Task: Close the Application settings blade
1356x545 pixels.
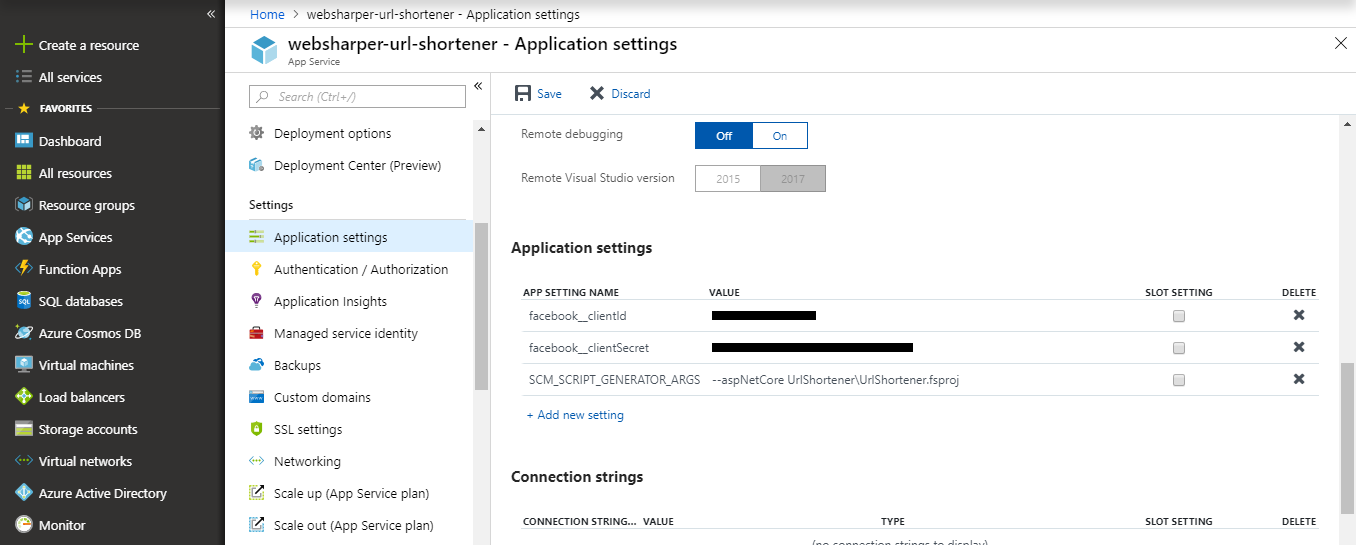Action: [x=1341, y=42]
